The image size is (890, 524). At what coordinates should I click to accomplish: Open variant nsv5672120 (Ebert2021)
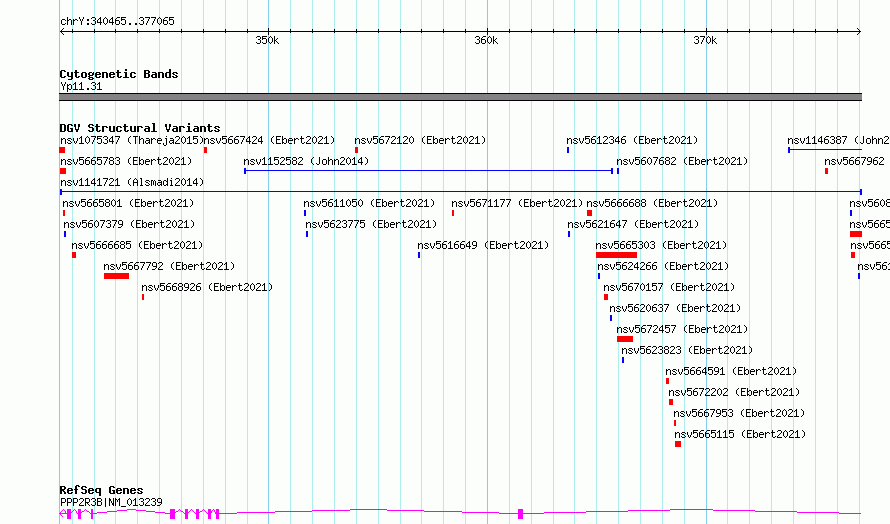point(420,140)
